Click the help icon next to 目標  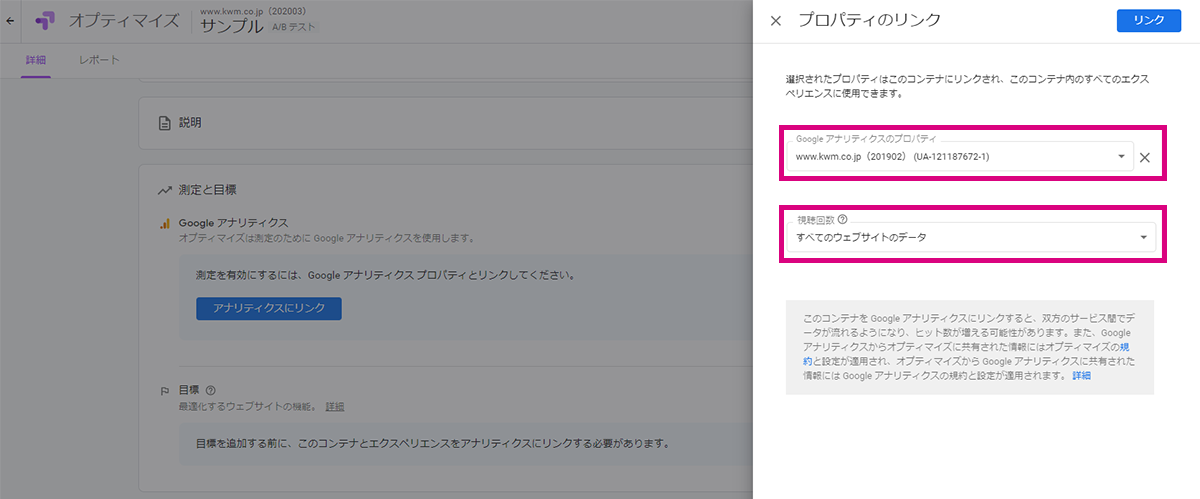[211, 390]
